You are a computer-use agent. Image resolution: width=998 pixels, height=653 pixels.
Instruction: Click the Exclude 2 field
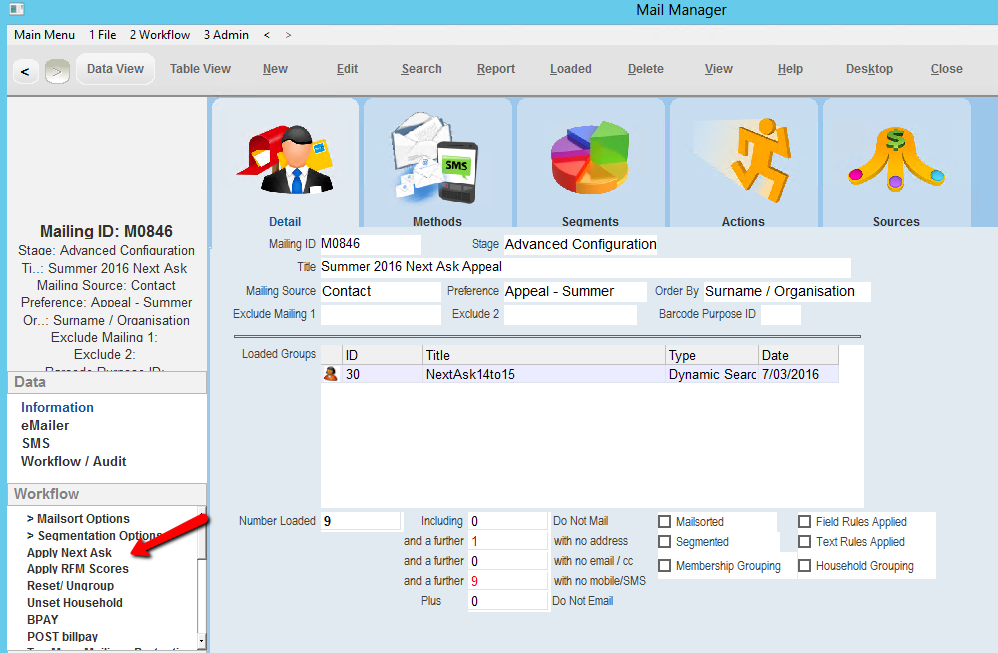(x=570, y=314)
